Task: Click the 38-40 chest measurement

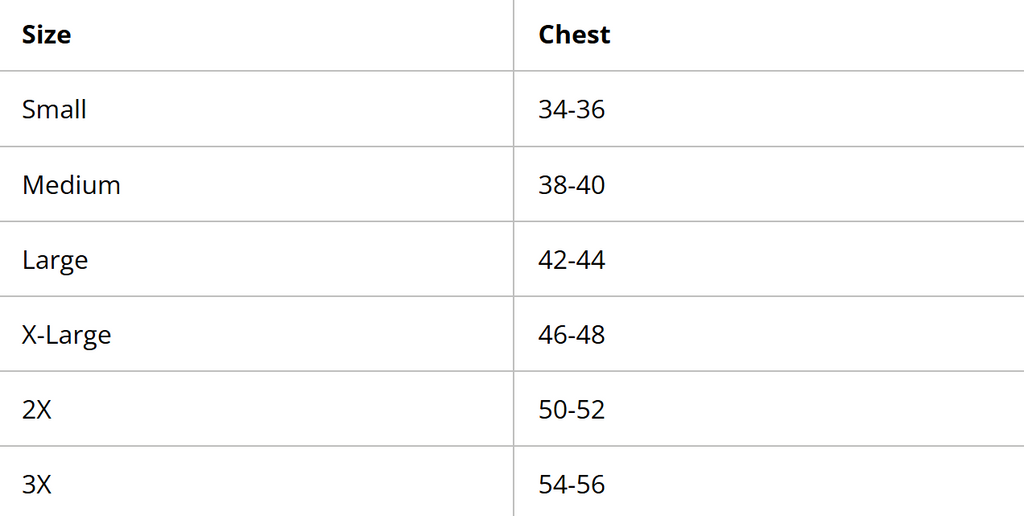Action: [571, 185]
